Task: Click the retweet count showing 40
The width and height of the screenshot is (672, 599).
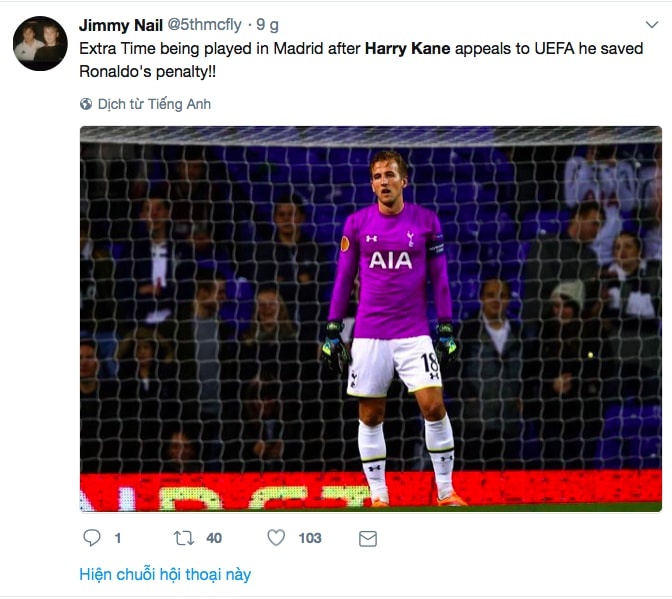Action: coord(214,538)
